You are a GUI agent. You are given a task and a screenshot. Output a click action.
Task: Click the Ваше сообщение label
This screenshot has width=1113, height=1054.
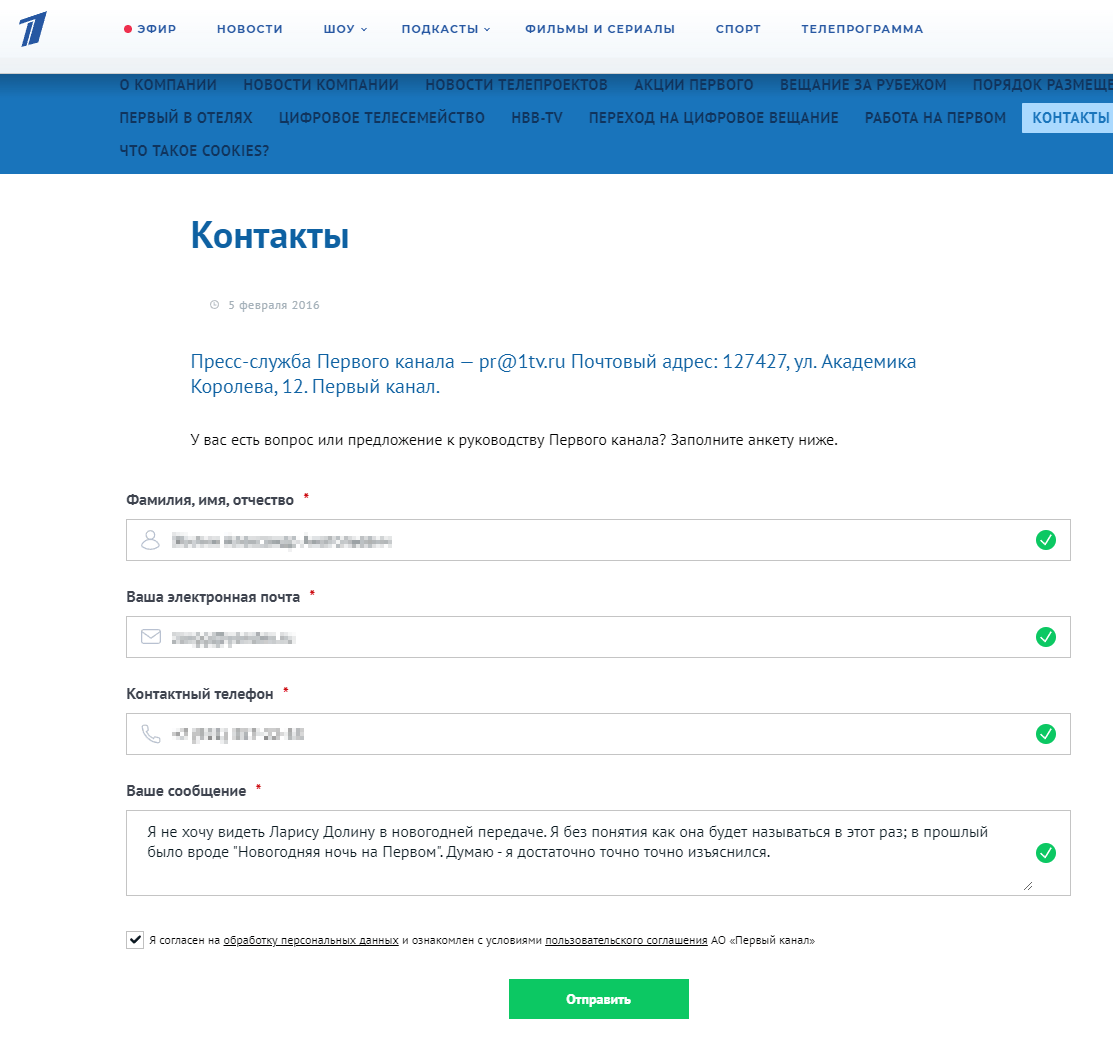[x=186, y=791]
